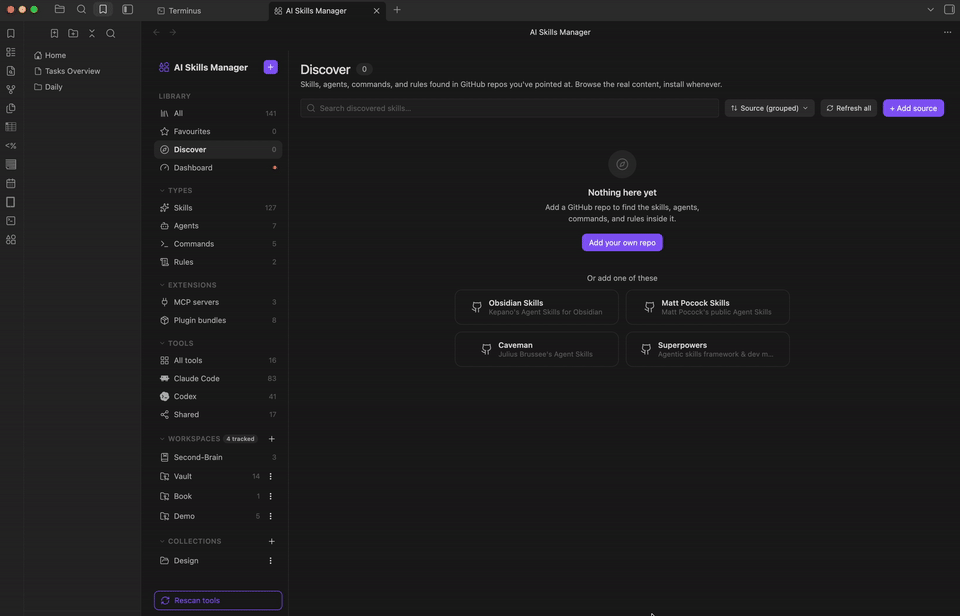The width and height of the screenshot is (960, 616).
Task: Open a new tab with plus
Action: (x=397, y=10)
